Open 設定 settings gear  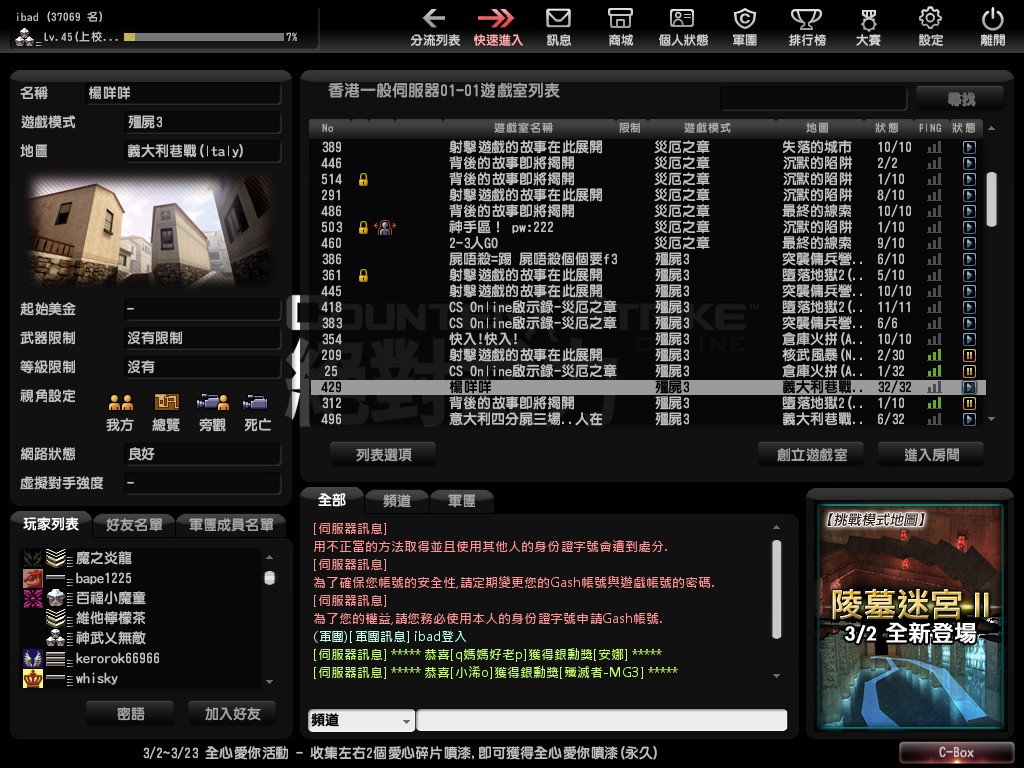pos(931,27)
